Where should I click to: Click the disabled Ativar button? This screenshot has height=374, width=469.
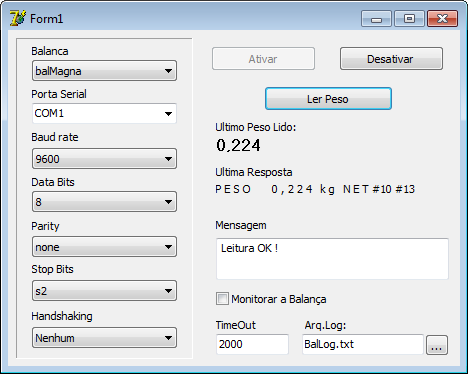(x=263, y=59)
